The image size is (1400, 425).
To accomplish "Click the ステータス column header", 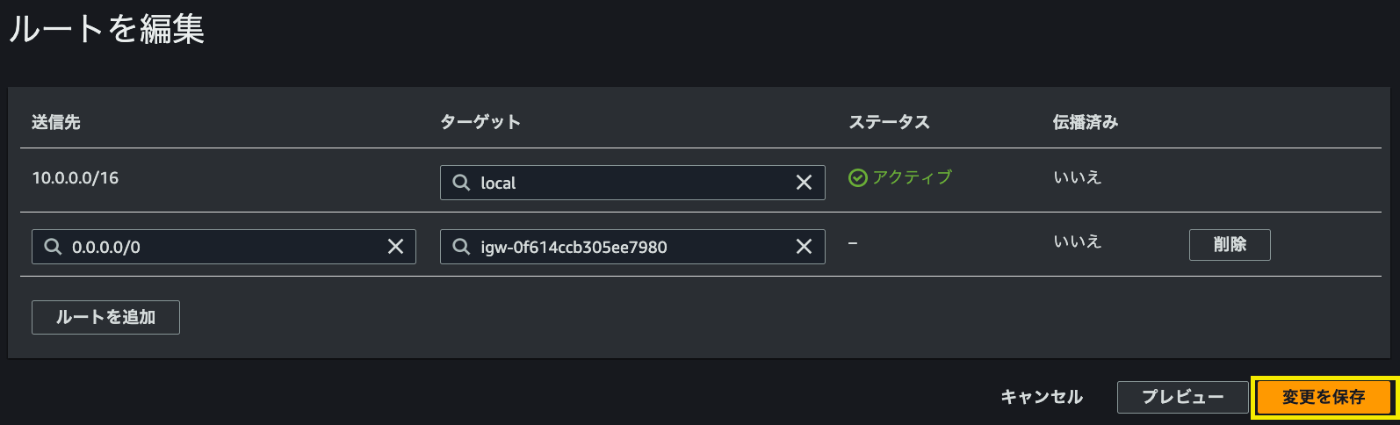I will pos(889,122).
